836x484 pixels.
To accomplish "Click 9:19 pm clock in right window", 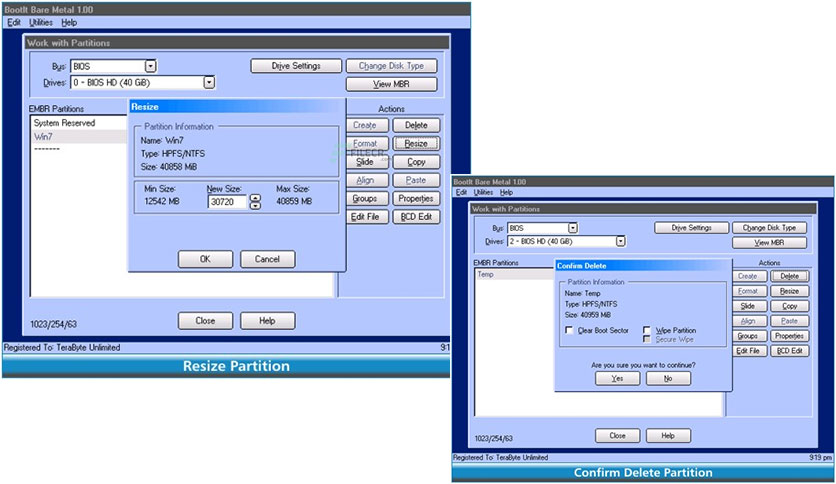I will pyautogui.click(x=820, y=457).
